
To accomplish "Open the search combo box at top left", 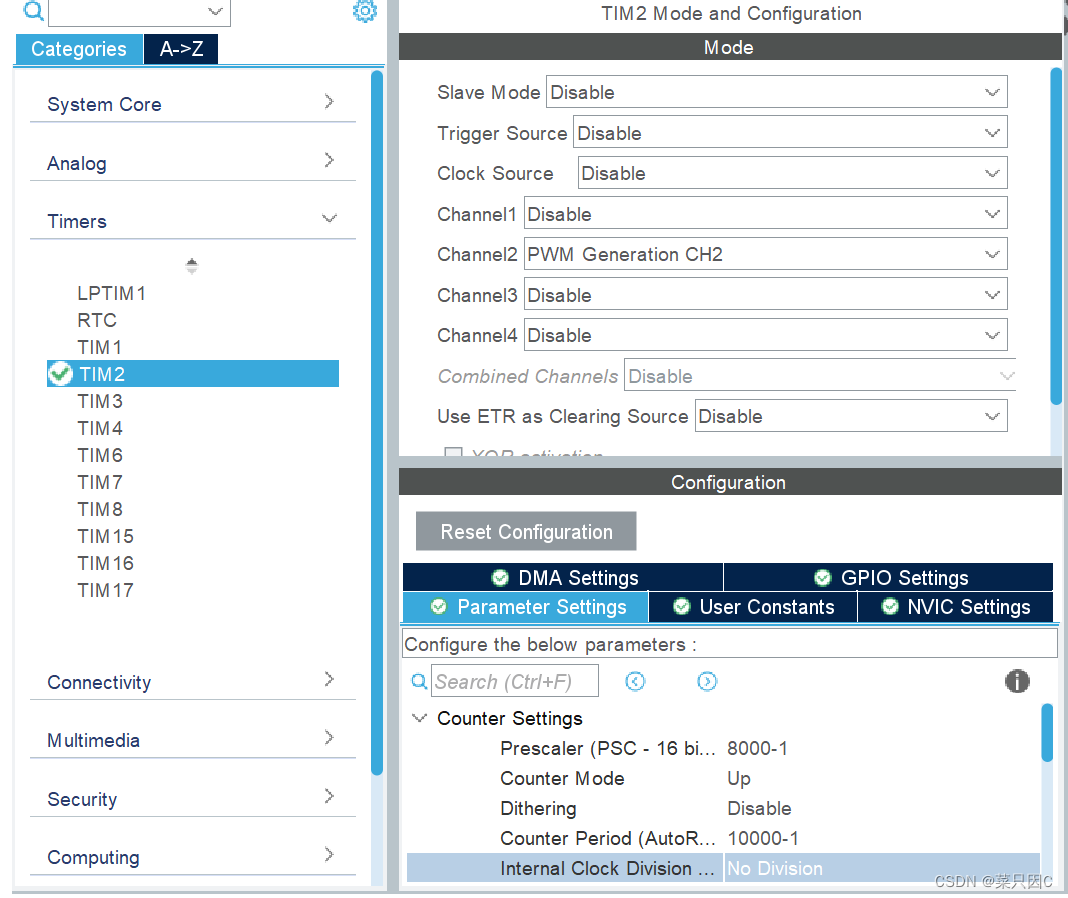I will [x=140, y=12].
